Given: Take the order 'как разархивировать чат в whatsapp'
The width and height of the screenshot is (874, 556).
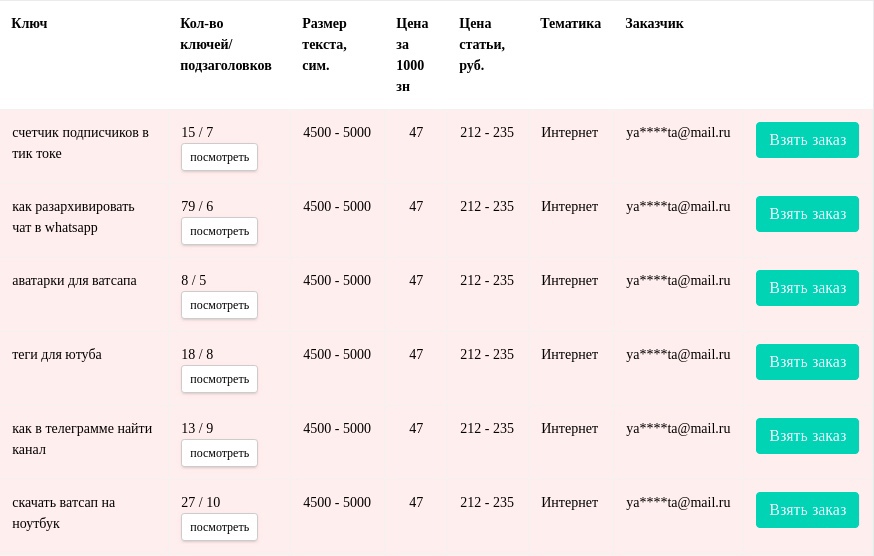Looking at the screenshot, I should coord(807,214).
